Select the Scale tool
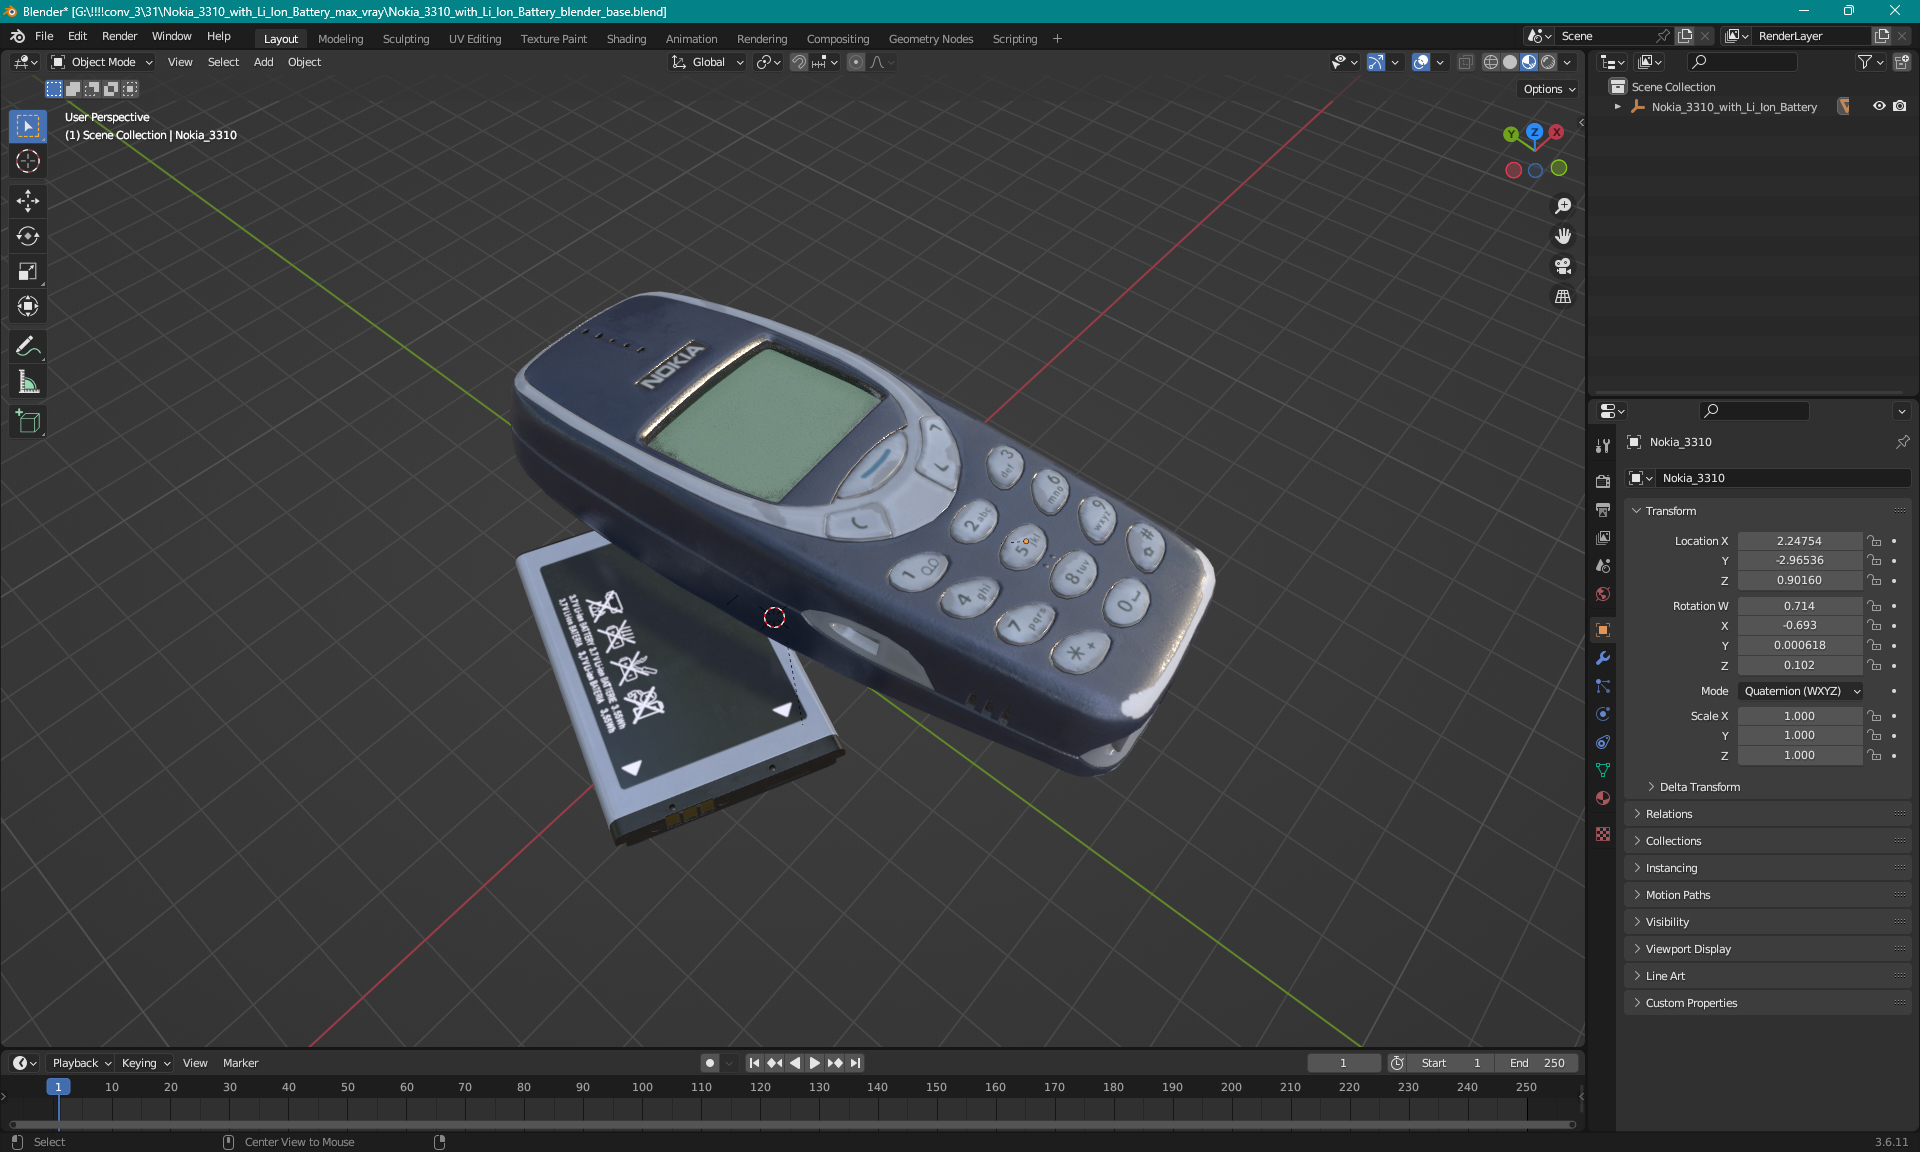Image resolution: width=1920 pixels, height=1152 pixels. pos(28,271)
